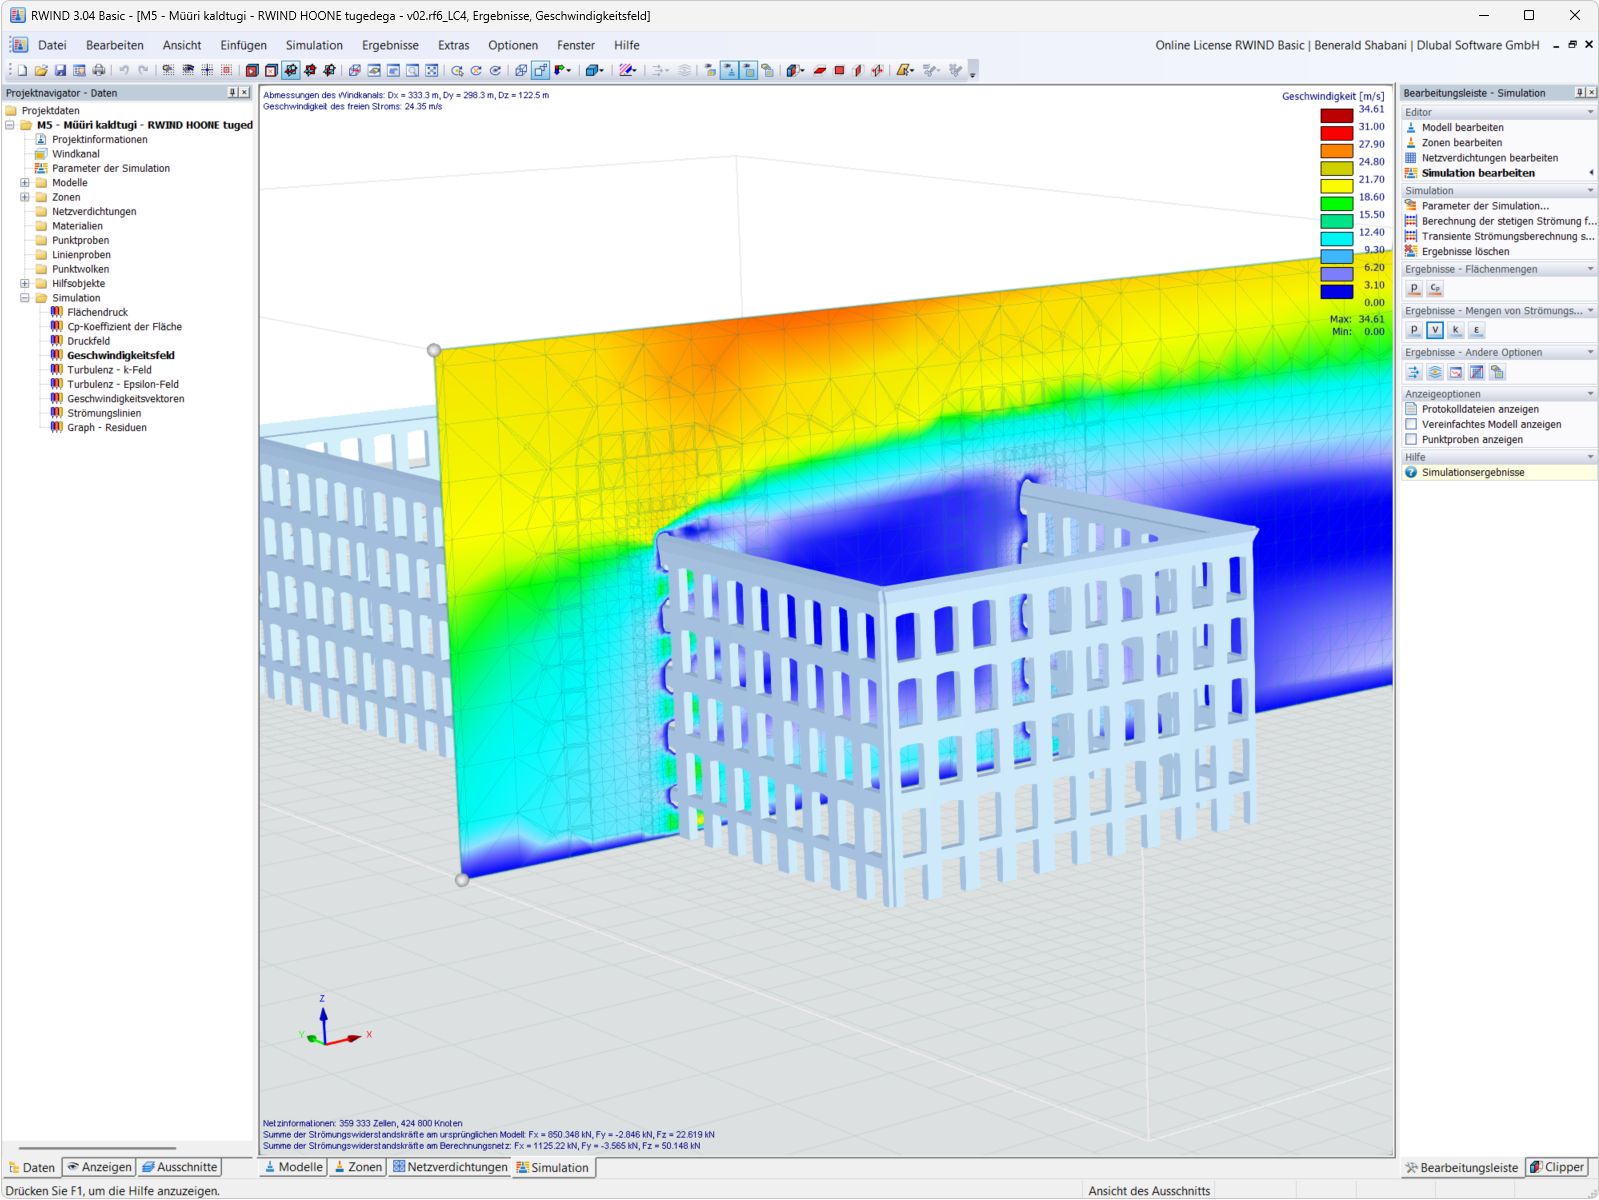Select the turbulence 'k' flow field icon
1599x1200 pixels.
(x=1456, y=330)
